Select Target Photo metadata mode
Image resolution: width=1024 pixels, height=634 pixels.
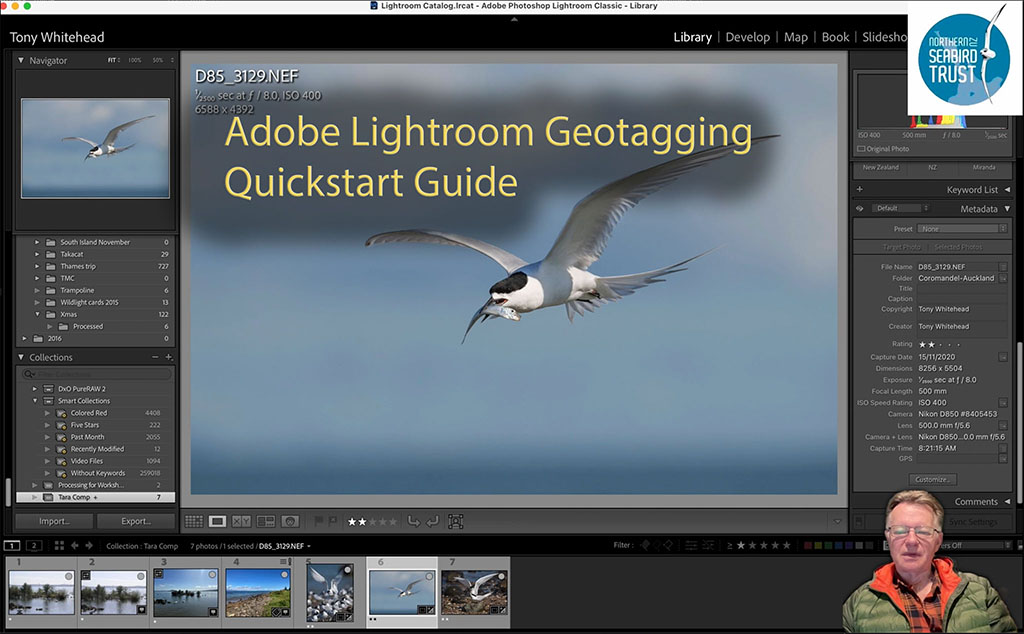point(901,247)
